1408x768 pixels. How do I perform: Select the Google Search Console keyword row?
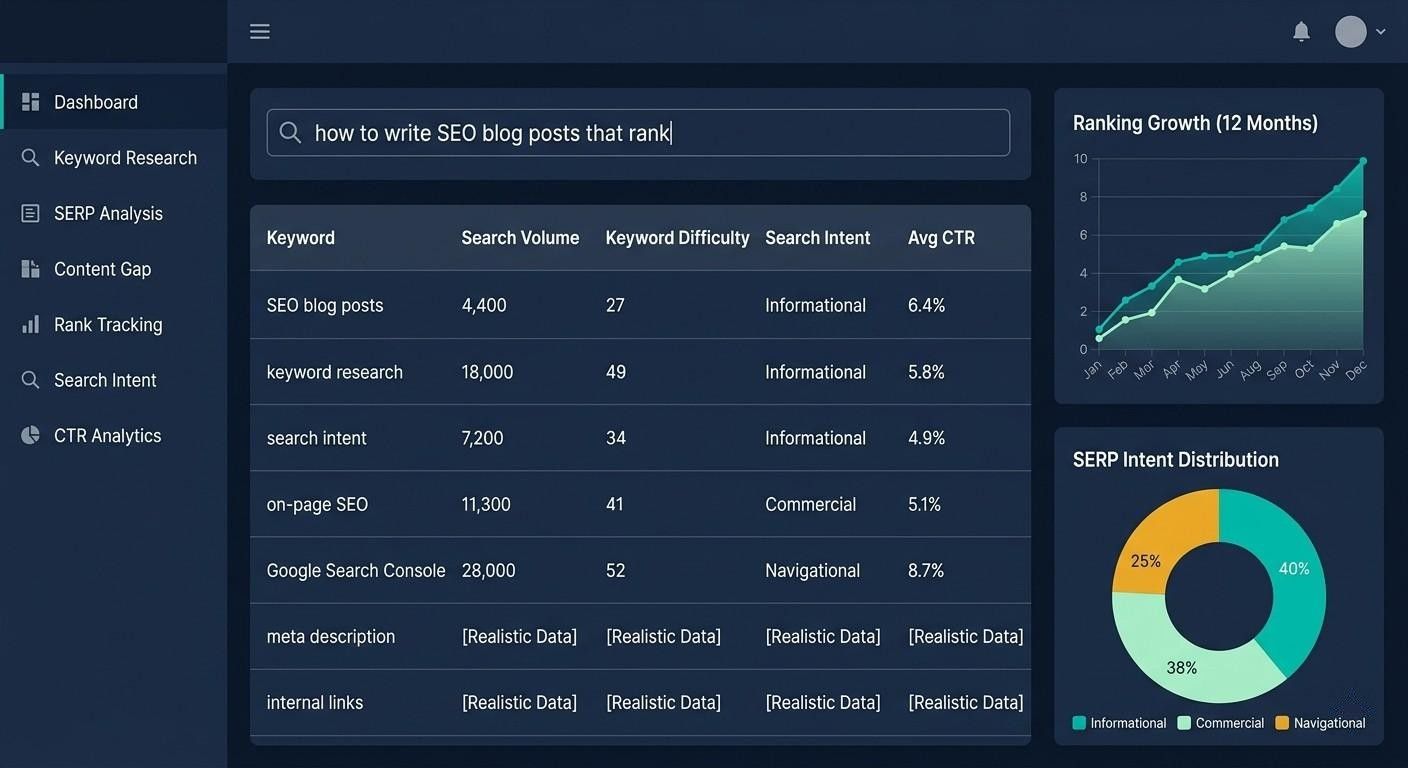640,570
